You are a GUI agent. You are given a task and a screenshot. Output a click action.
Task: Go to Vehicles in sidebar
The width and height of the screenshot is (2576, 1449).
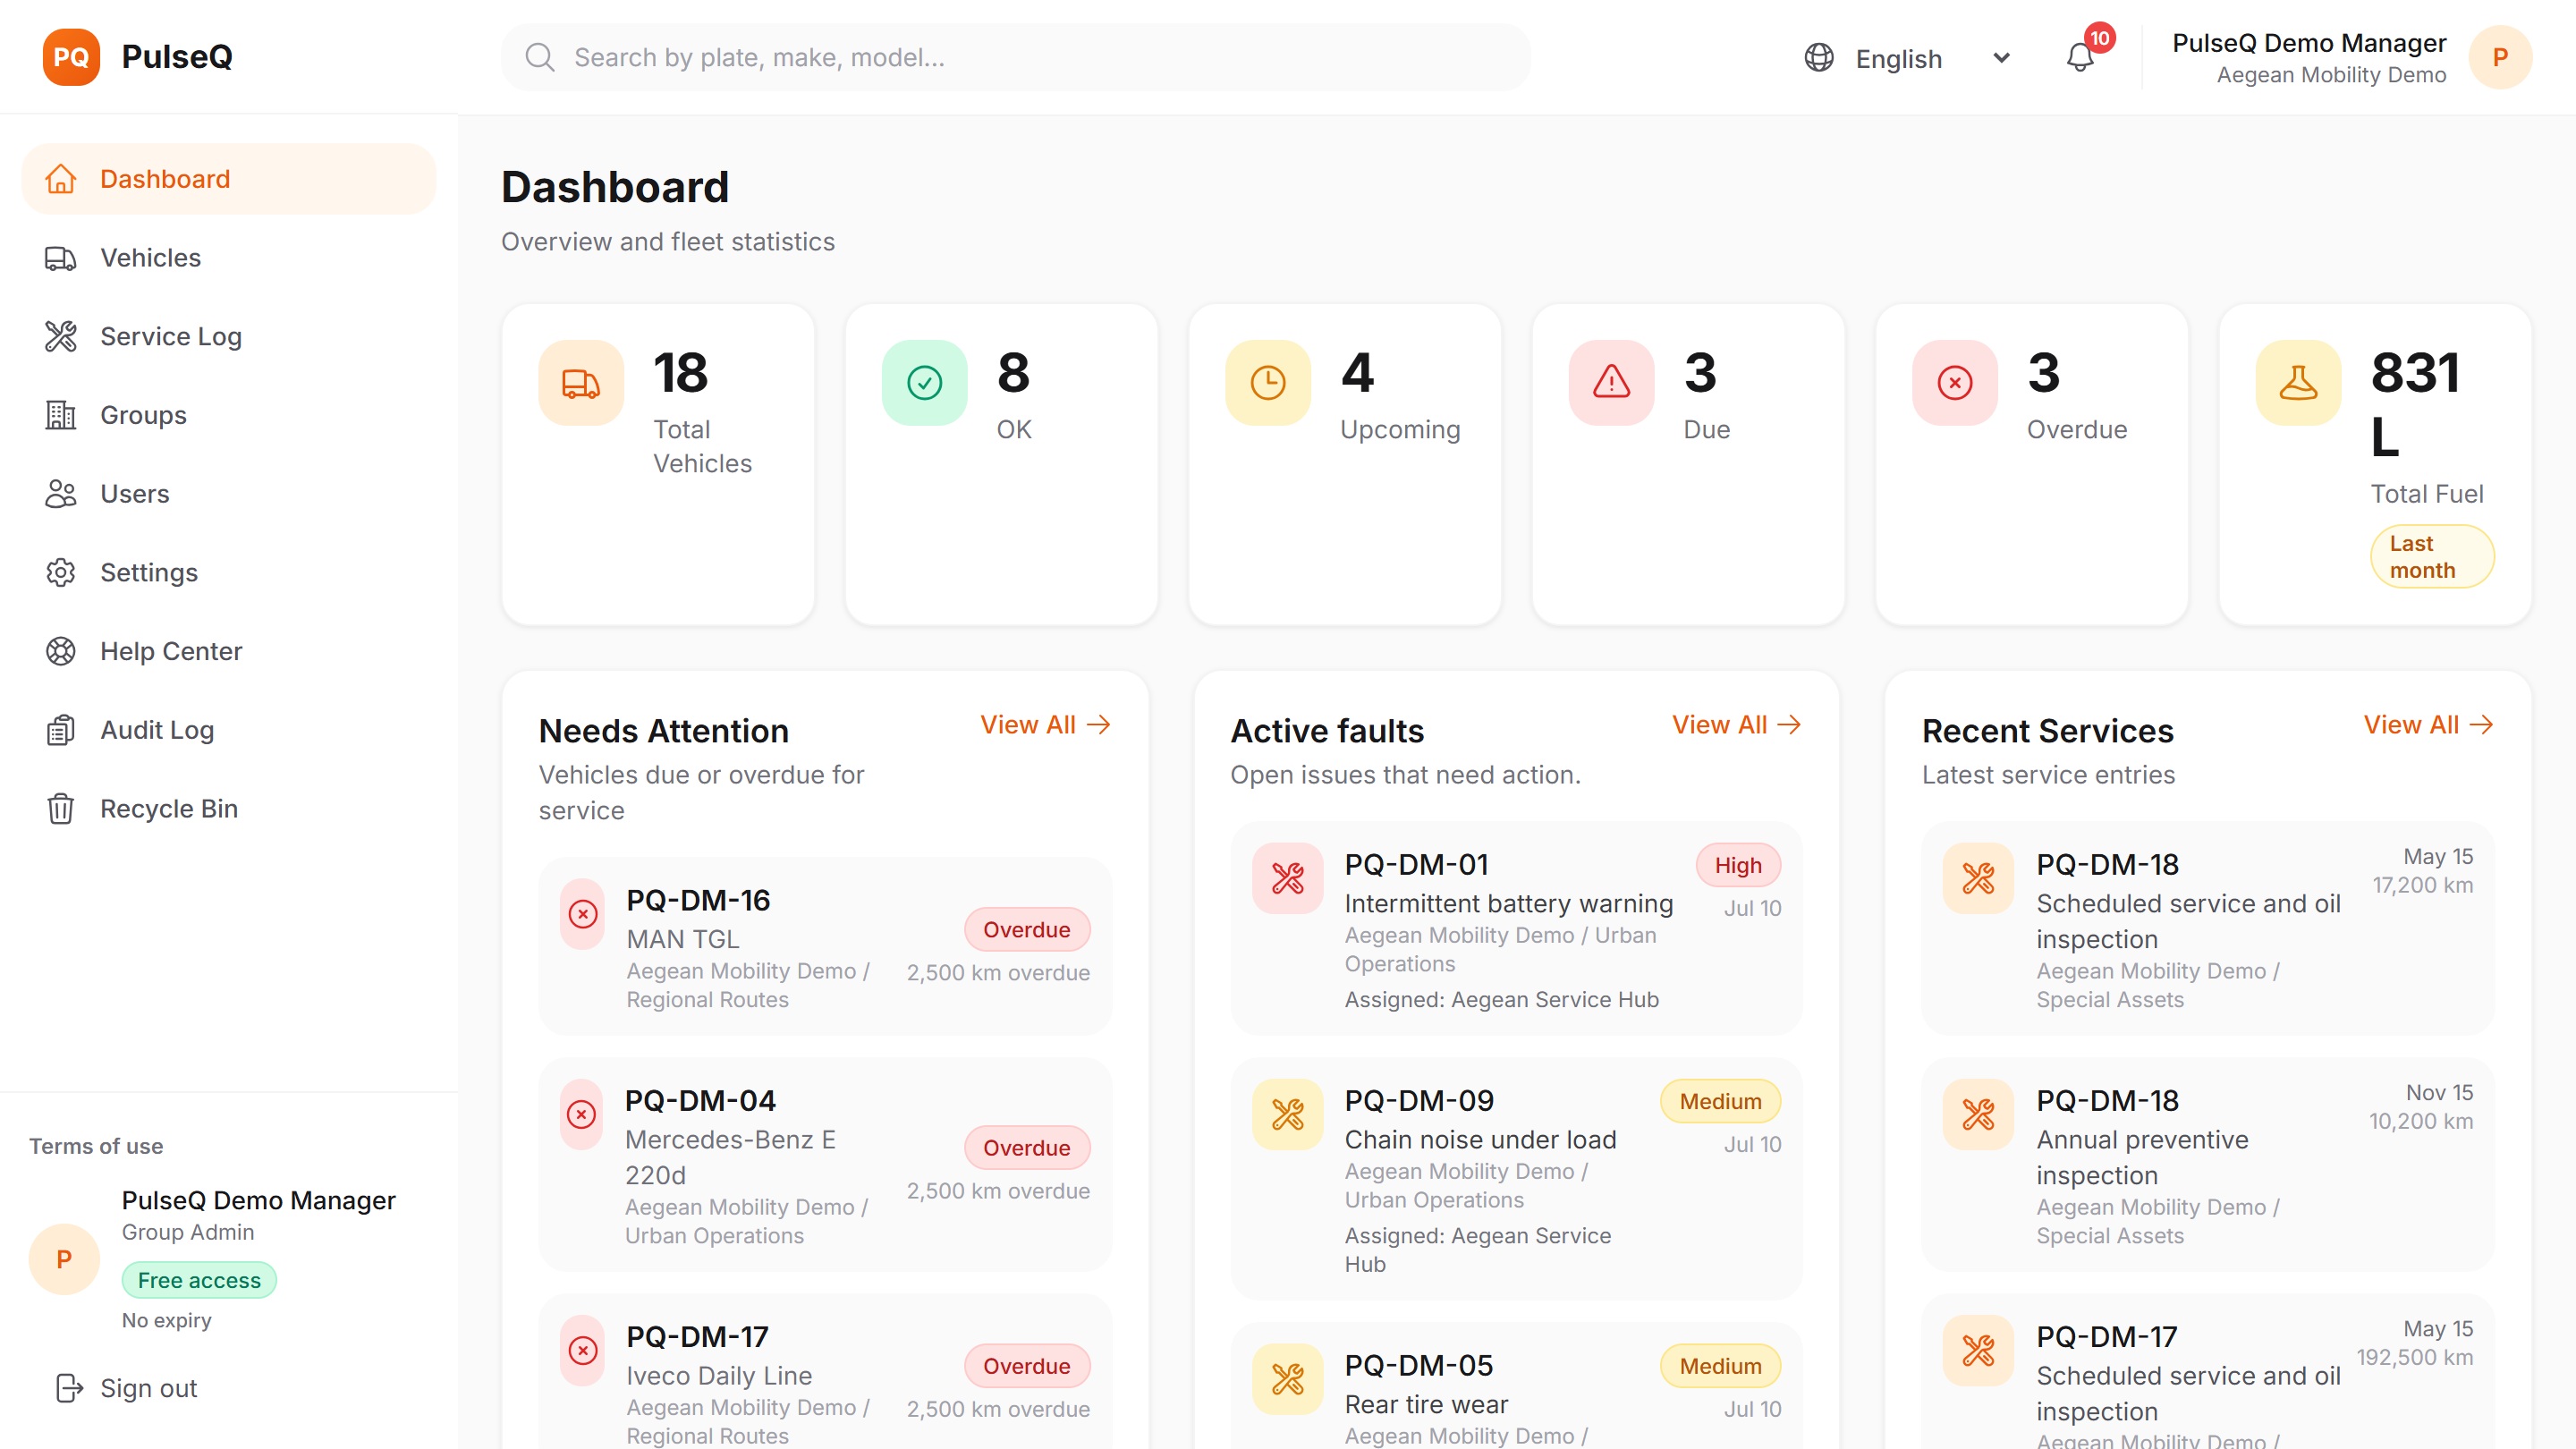point(229,258)
